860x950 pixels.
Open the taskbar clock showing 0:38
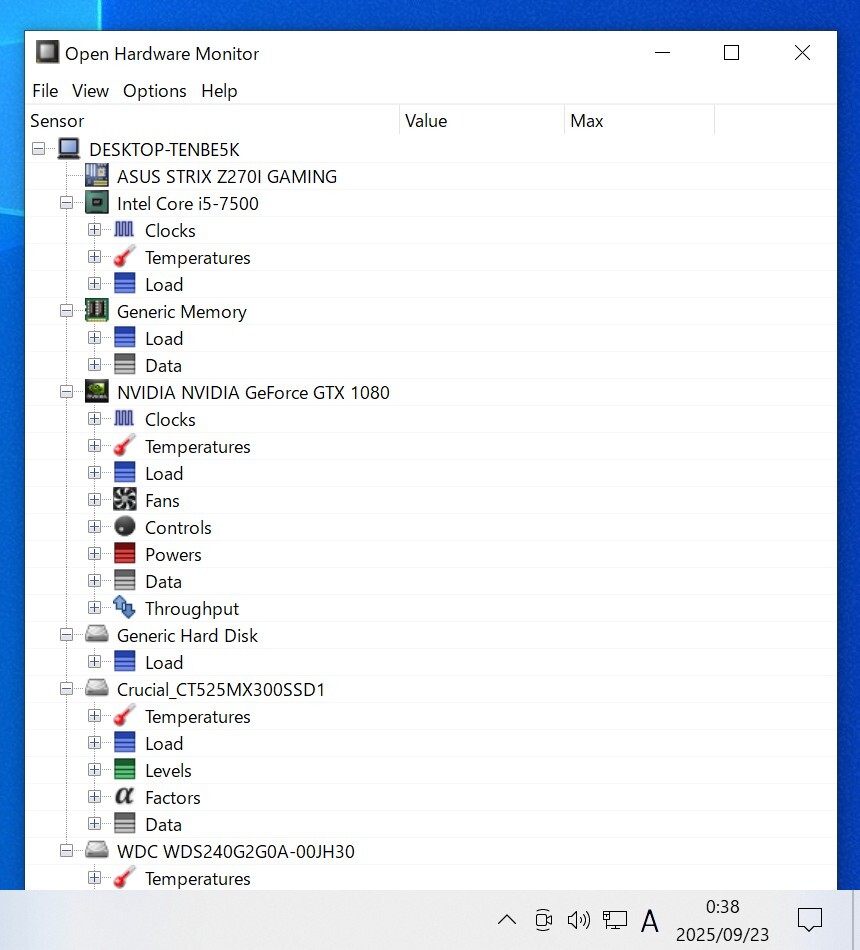(x=722, y=920)
